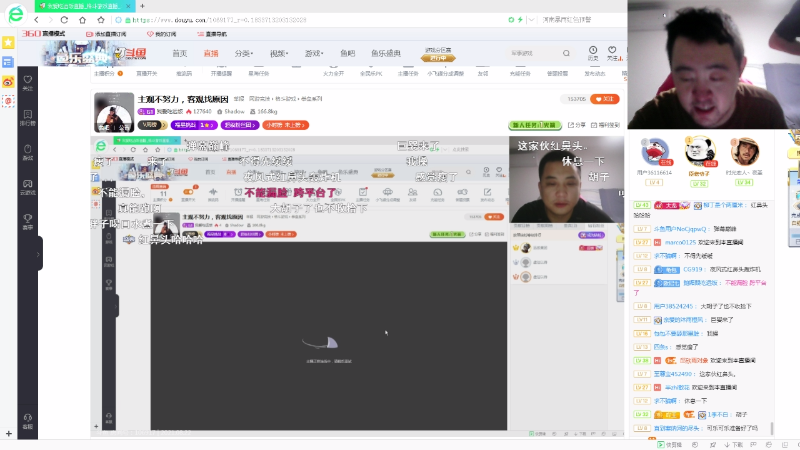Add a sidebar app with the bottom plus icon
The height and width of the screenshot is (450, 800).
tap(8, 434)
